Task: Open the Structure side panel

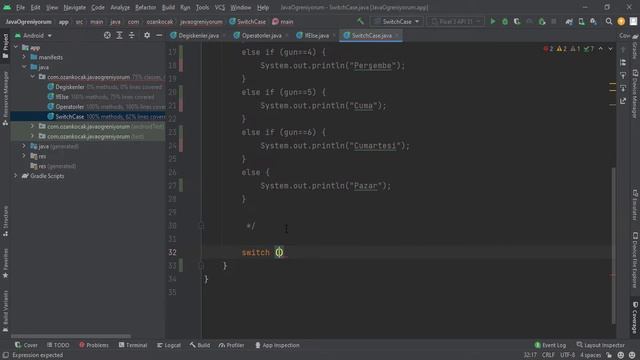Action: point(5,221)
